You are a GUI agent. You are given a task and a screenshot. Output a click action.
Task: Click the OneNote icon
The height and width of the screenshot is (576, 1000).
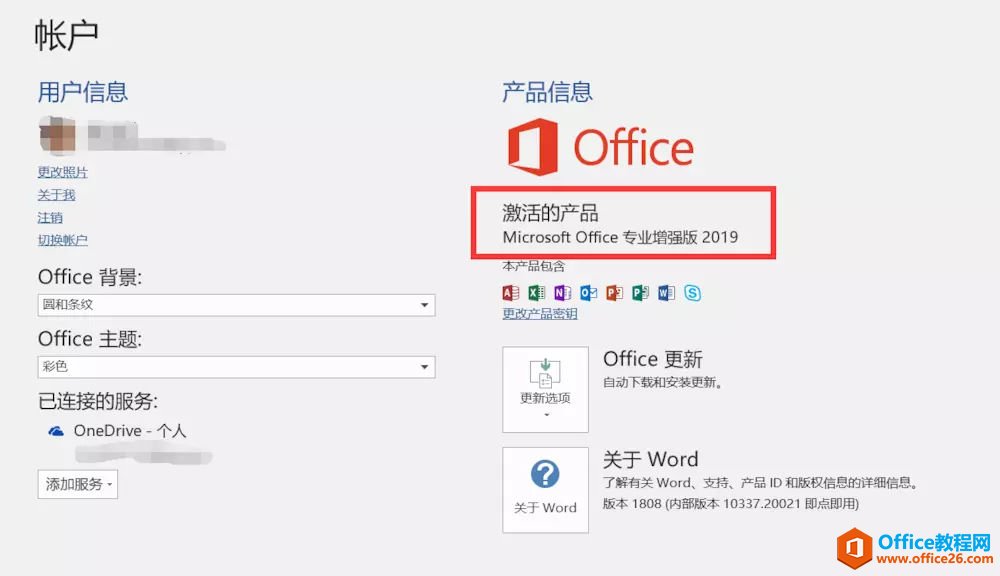[x=562, y=293]
